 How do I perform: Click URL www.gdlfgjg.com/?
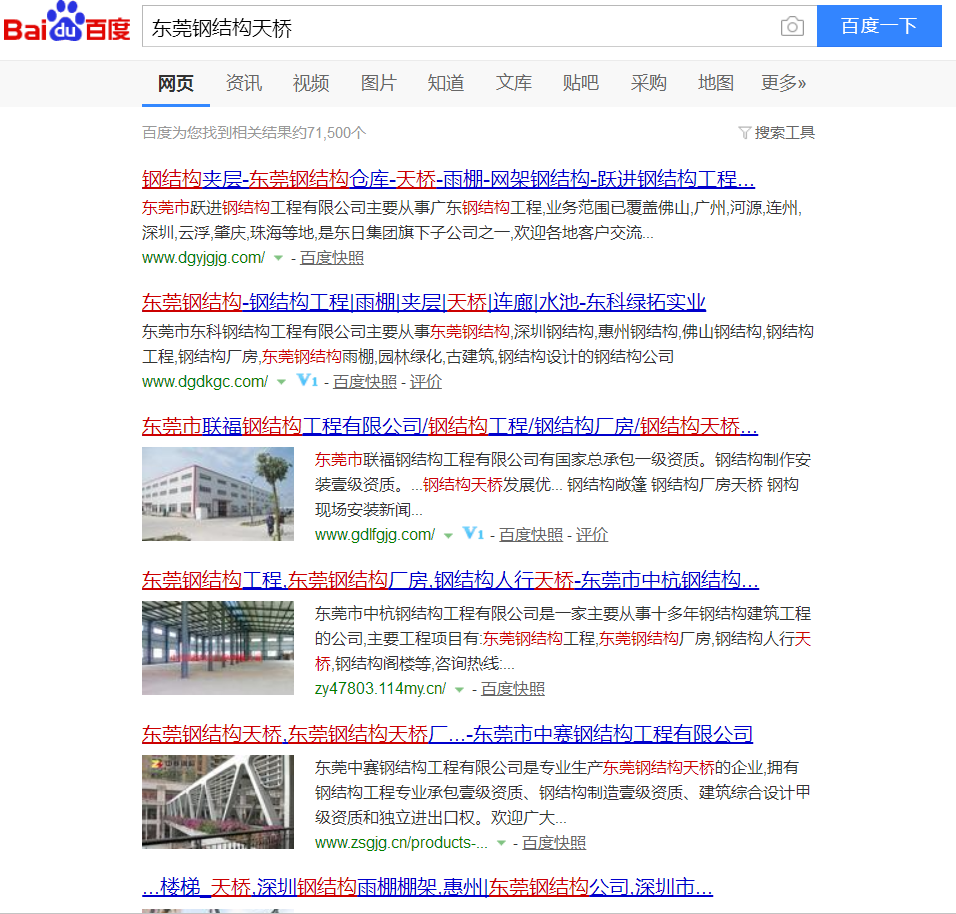pyautogui.click(x=375, y=535)
